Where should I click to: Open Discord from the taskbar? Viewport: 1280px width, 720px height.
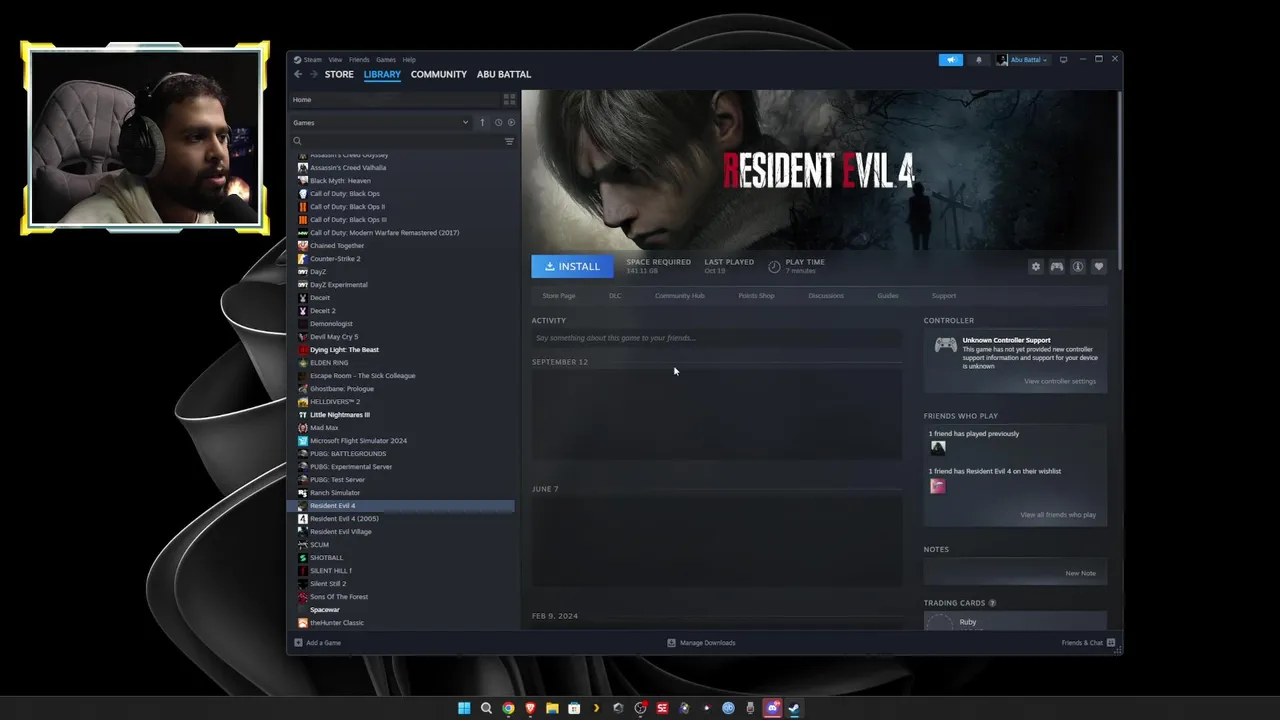[x=772, y=708]
